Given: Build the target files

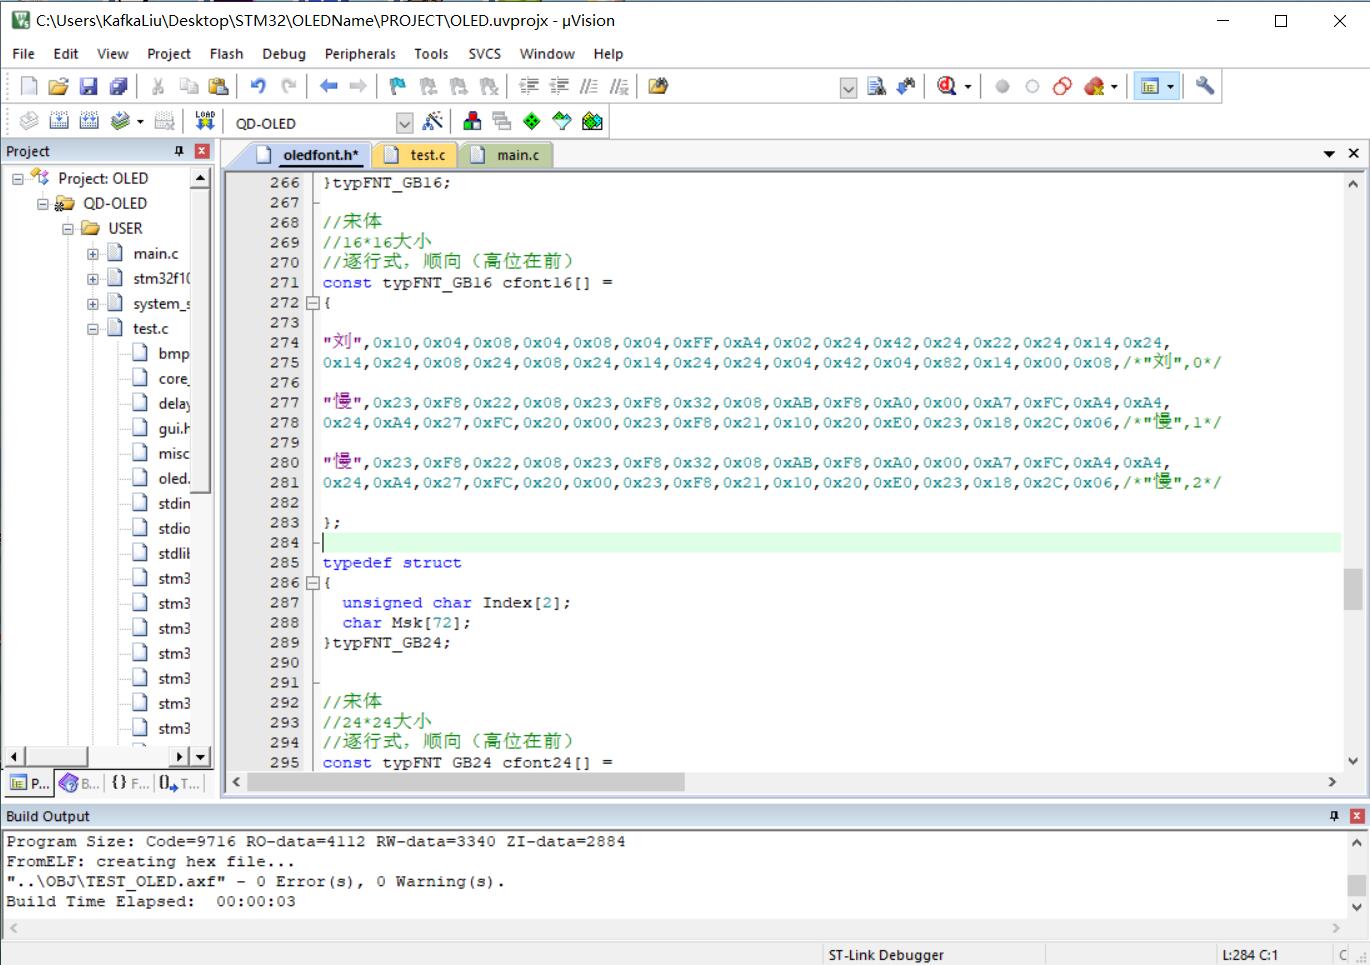Looking at the screenshot, I should pos(59,122).
